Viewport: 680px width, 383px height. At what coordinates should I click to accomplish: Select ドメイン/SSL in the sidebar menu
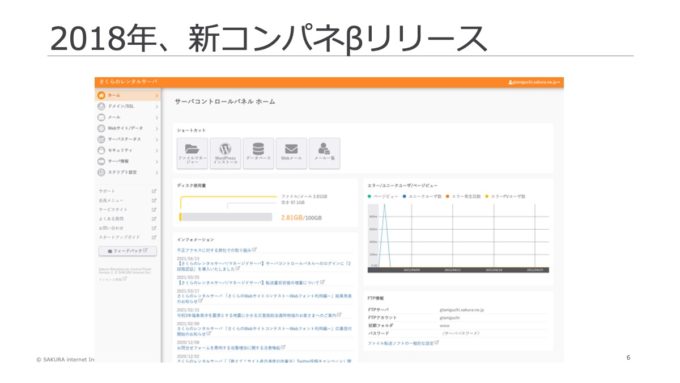tap(128, 106)
